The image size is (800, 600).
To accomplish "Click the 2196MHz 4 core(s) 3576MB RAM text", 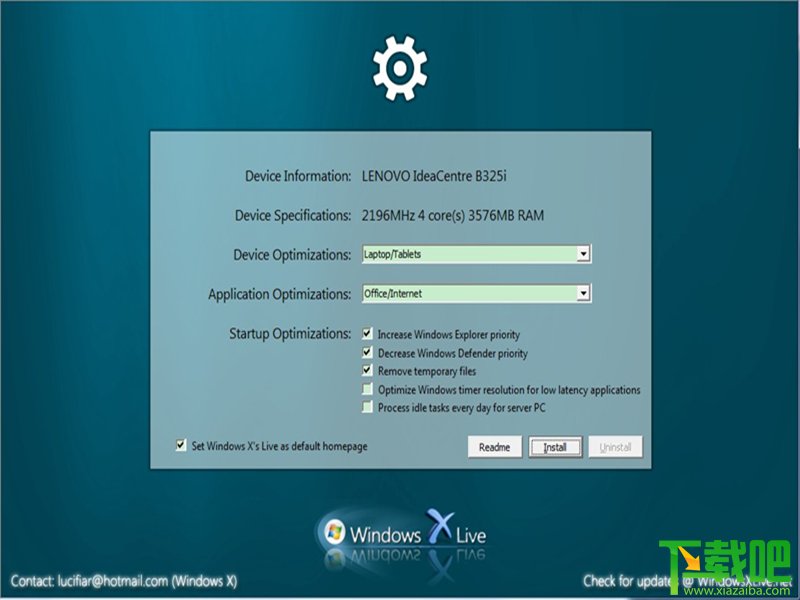I will (453, 215).
